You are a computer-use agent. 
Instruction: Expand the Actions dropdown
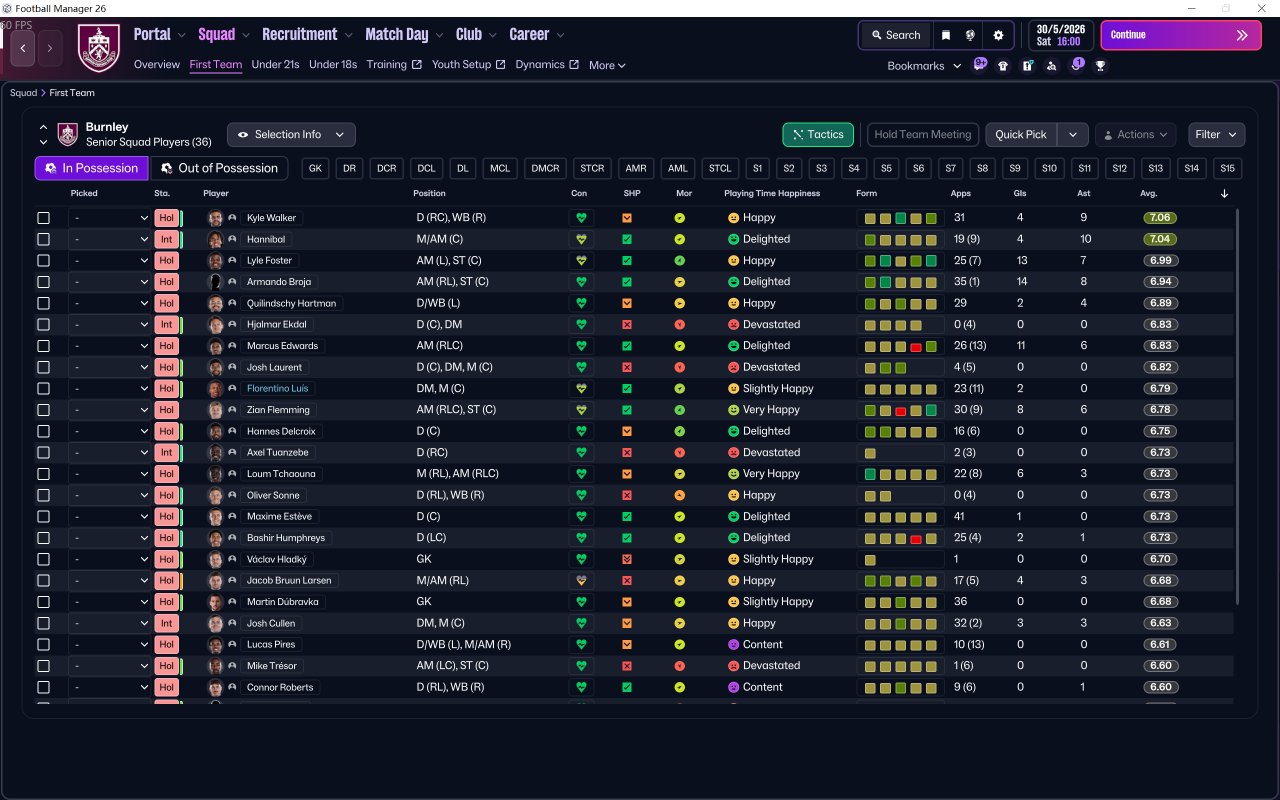coord(1136,134)
